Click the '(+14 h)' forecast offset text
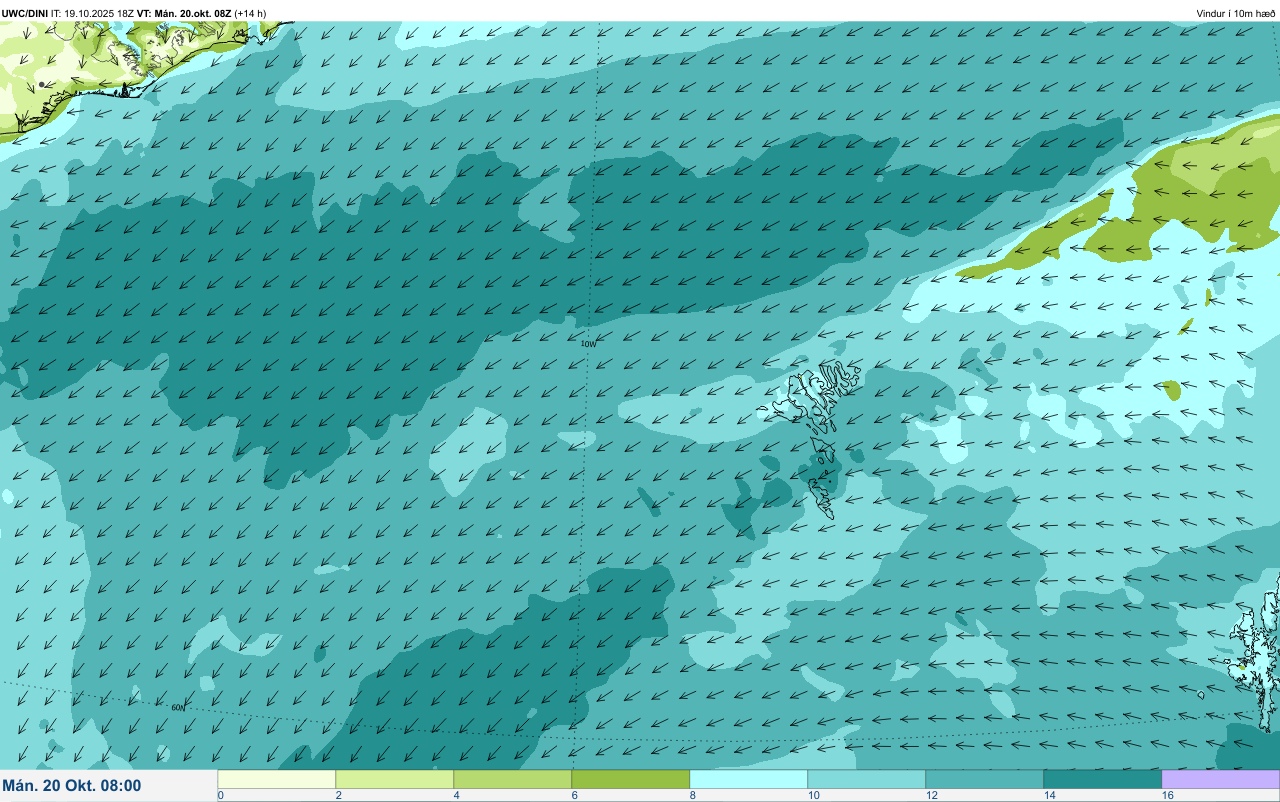This screenshot has height=802, width=1280. tap(250, 13)
